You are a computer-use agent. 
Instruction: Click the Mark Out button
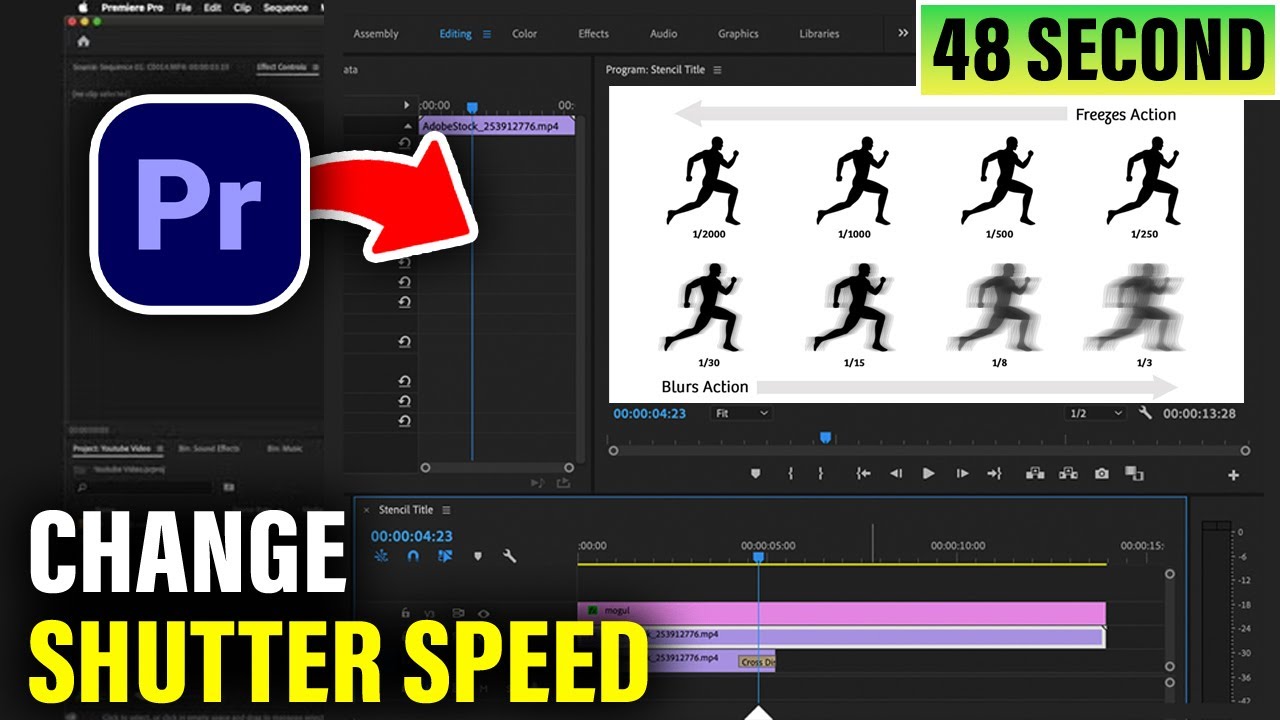tap(821, 474)
